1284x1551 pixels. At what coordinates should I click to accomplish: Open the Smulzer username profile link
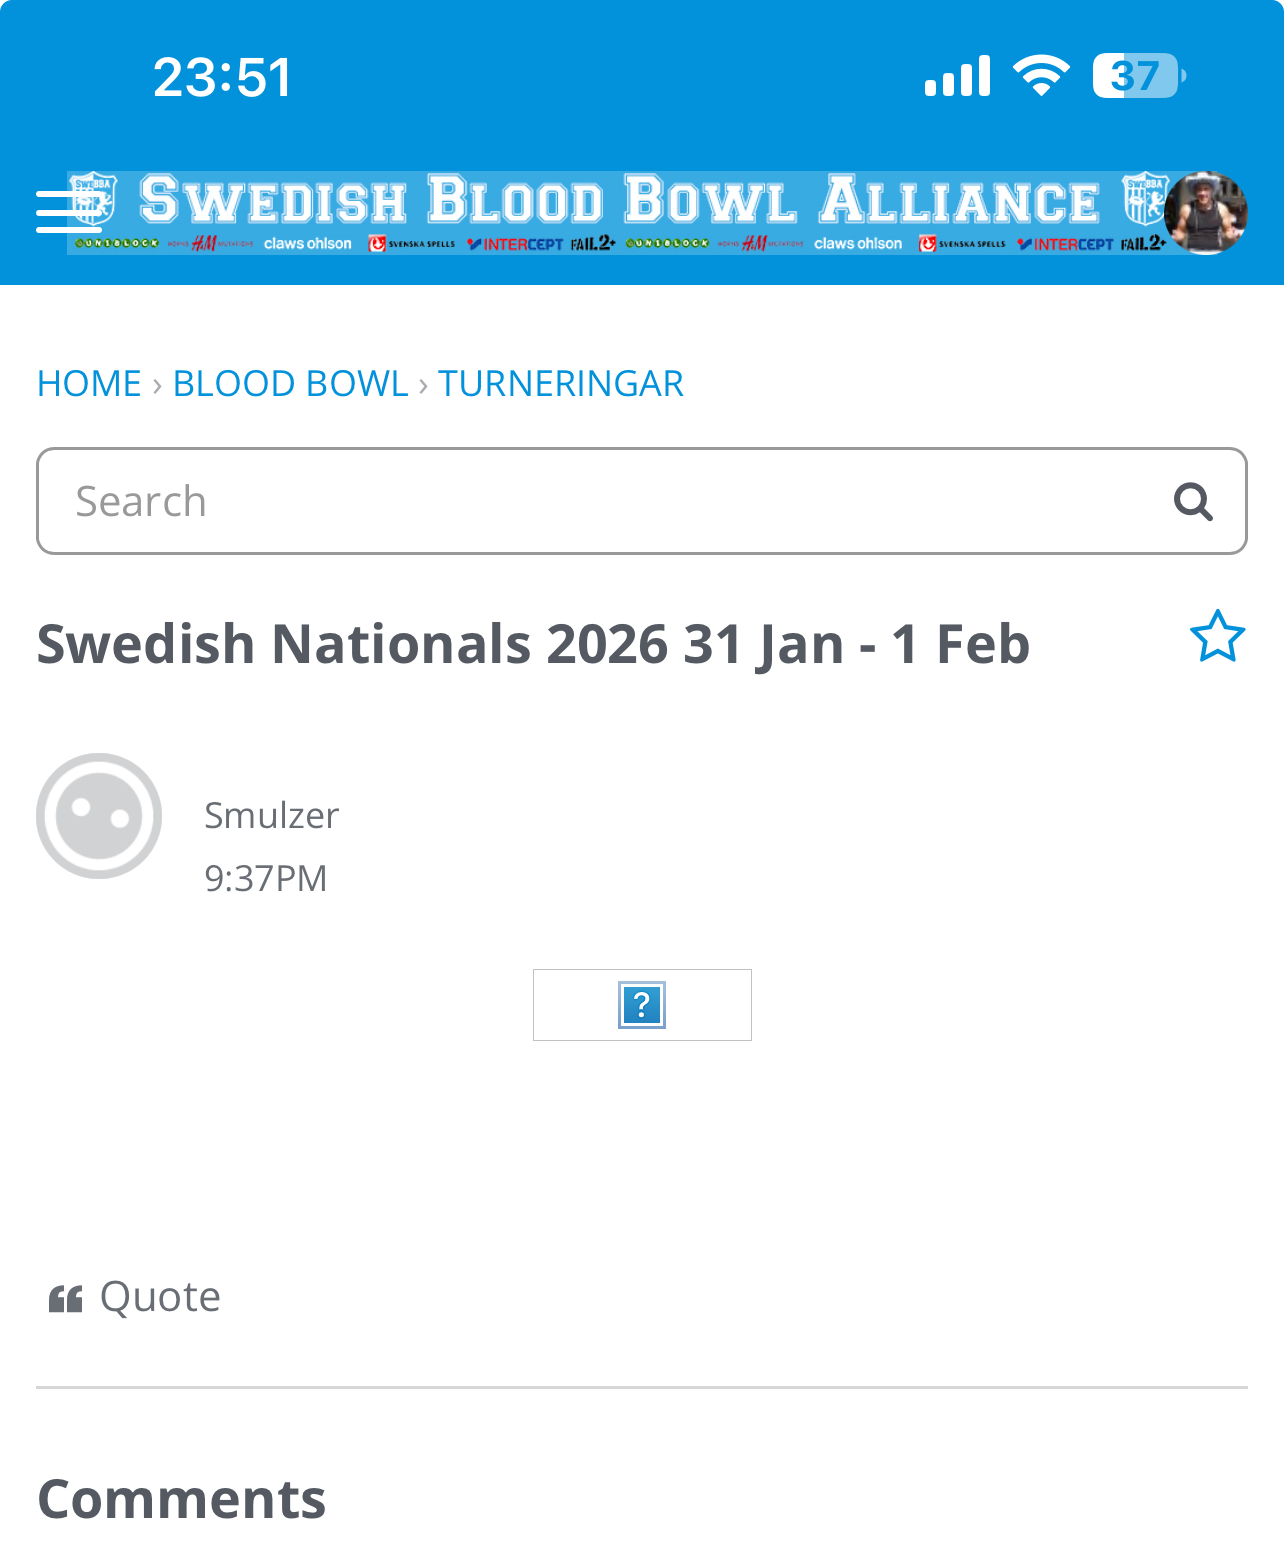coord(271,816)
